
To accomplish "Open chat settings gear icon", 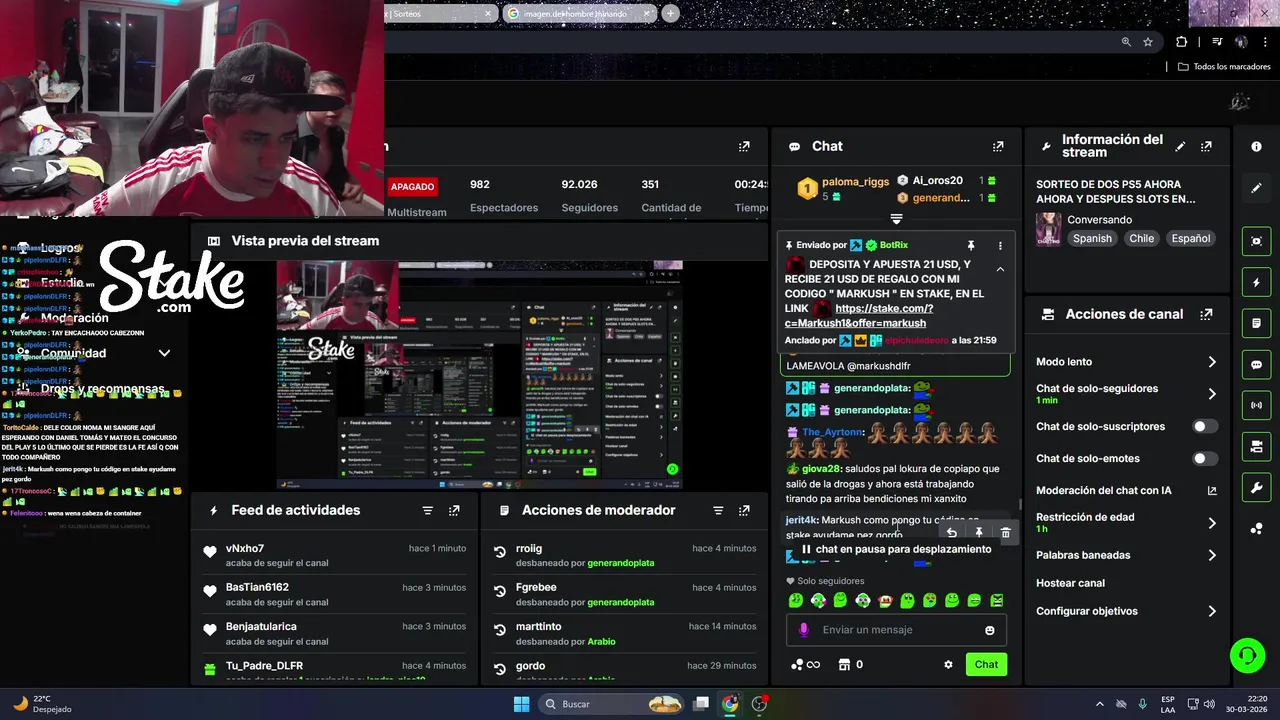I will (x=948, y=664).
